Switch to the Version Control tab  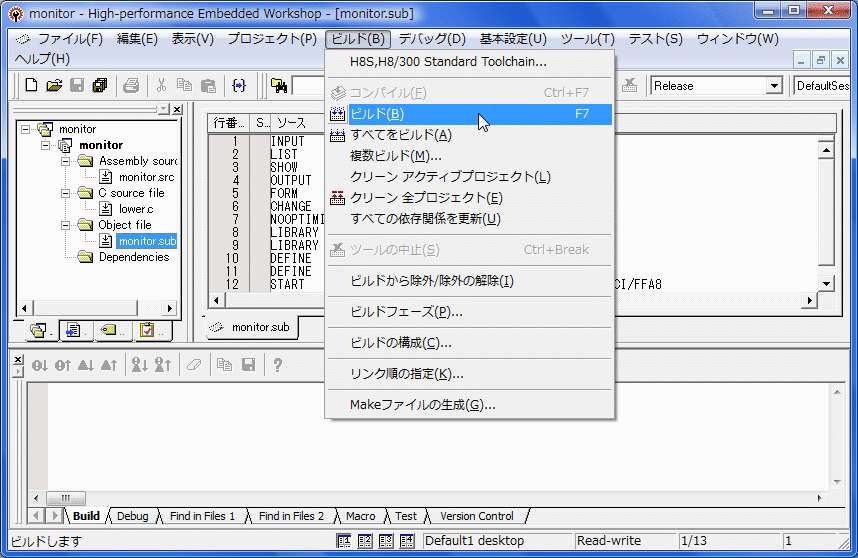[x=477, y=516]
